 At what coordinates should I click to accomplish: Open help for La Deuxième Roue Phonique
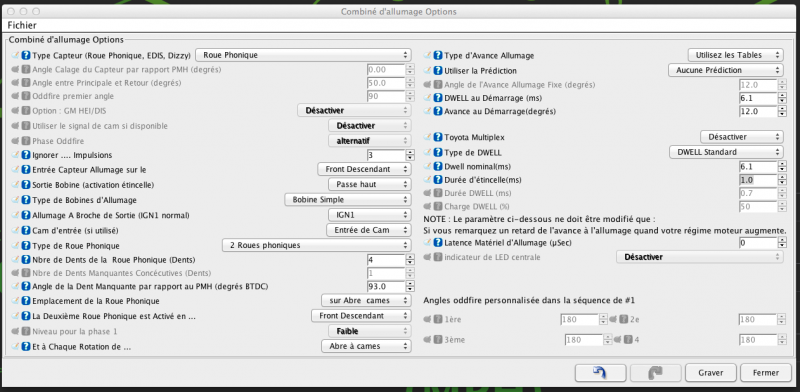(27, 316)
